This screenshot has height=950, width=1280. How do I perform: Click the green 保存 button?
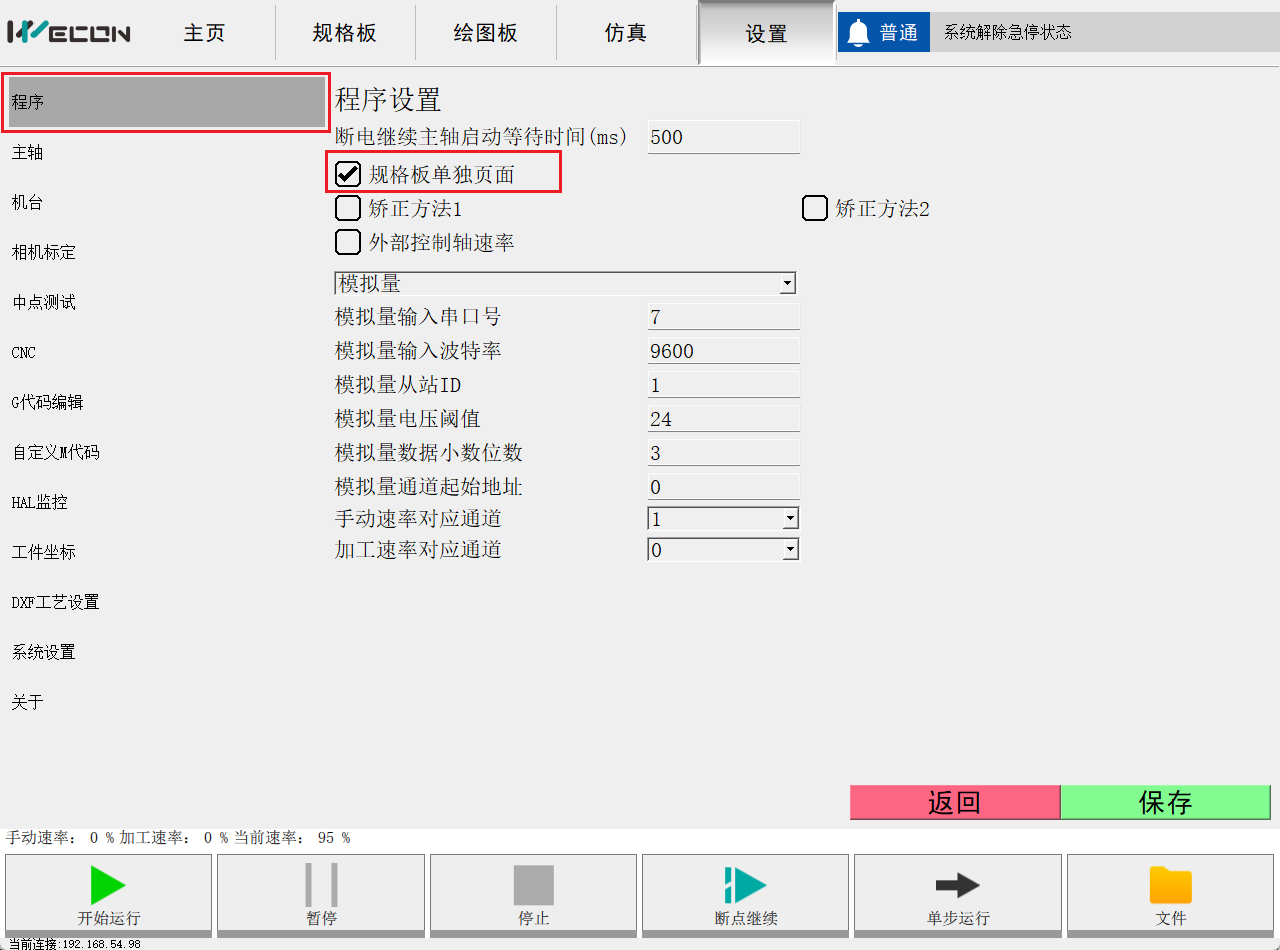point(1165,802)
